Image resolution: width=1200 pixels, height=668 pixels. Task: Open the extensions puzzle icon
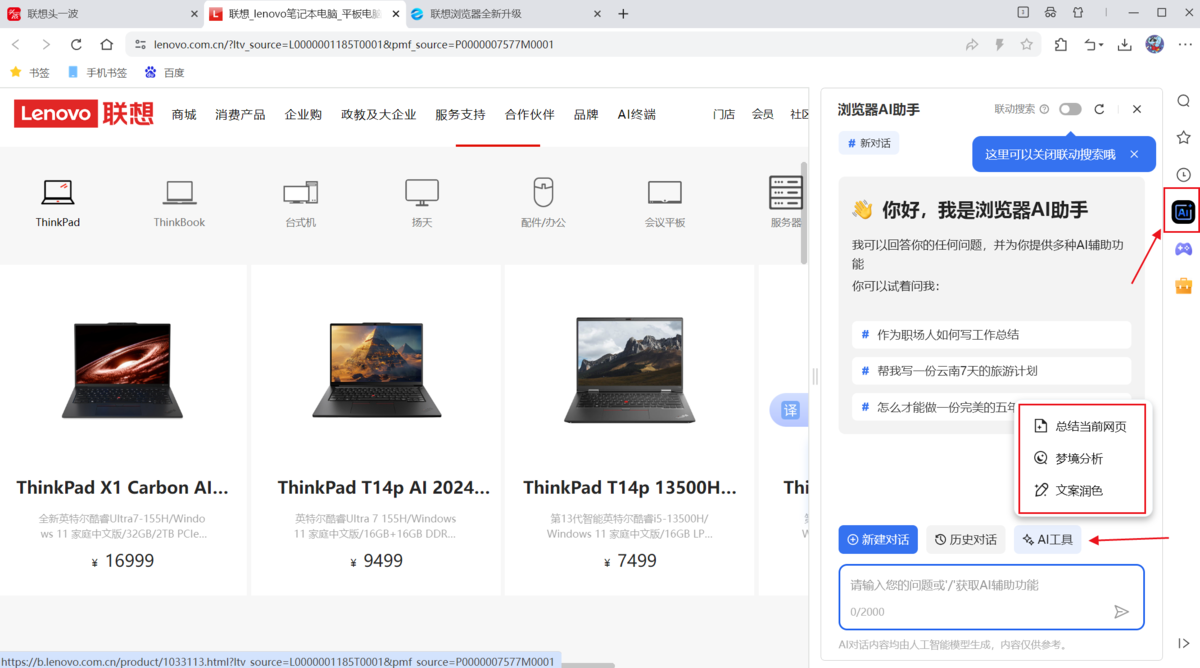pos(1061,44)
